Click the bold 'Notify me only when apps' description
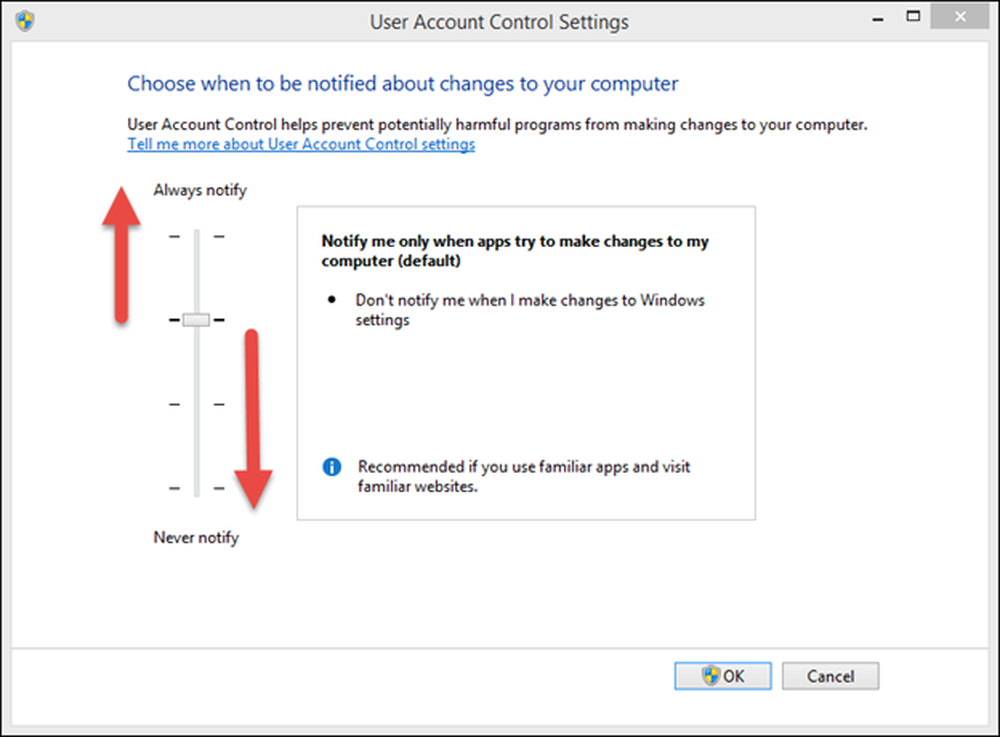The height and width of the screenshot is (737, 1000). click(x=515, y=251)
